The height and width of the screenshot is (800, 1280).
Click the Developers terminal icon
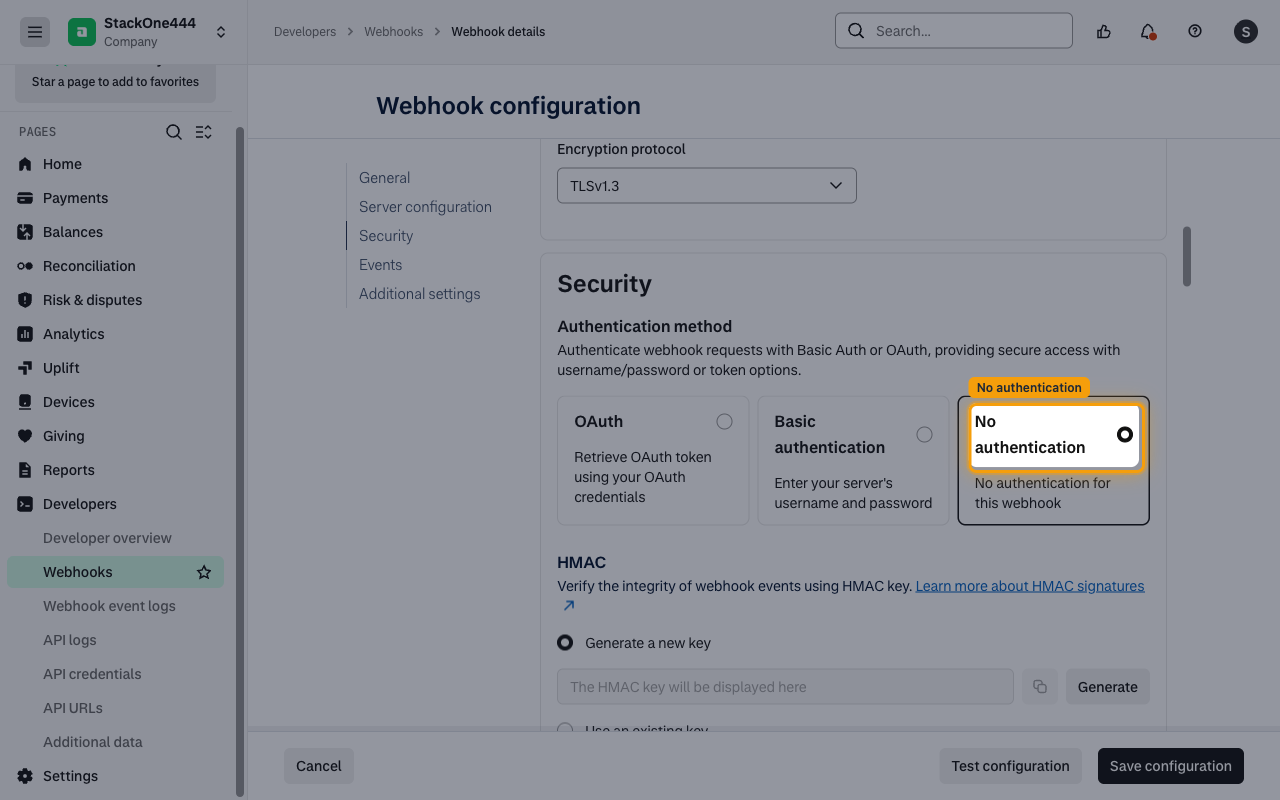(x=25, y=504)
